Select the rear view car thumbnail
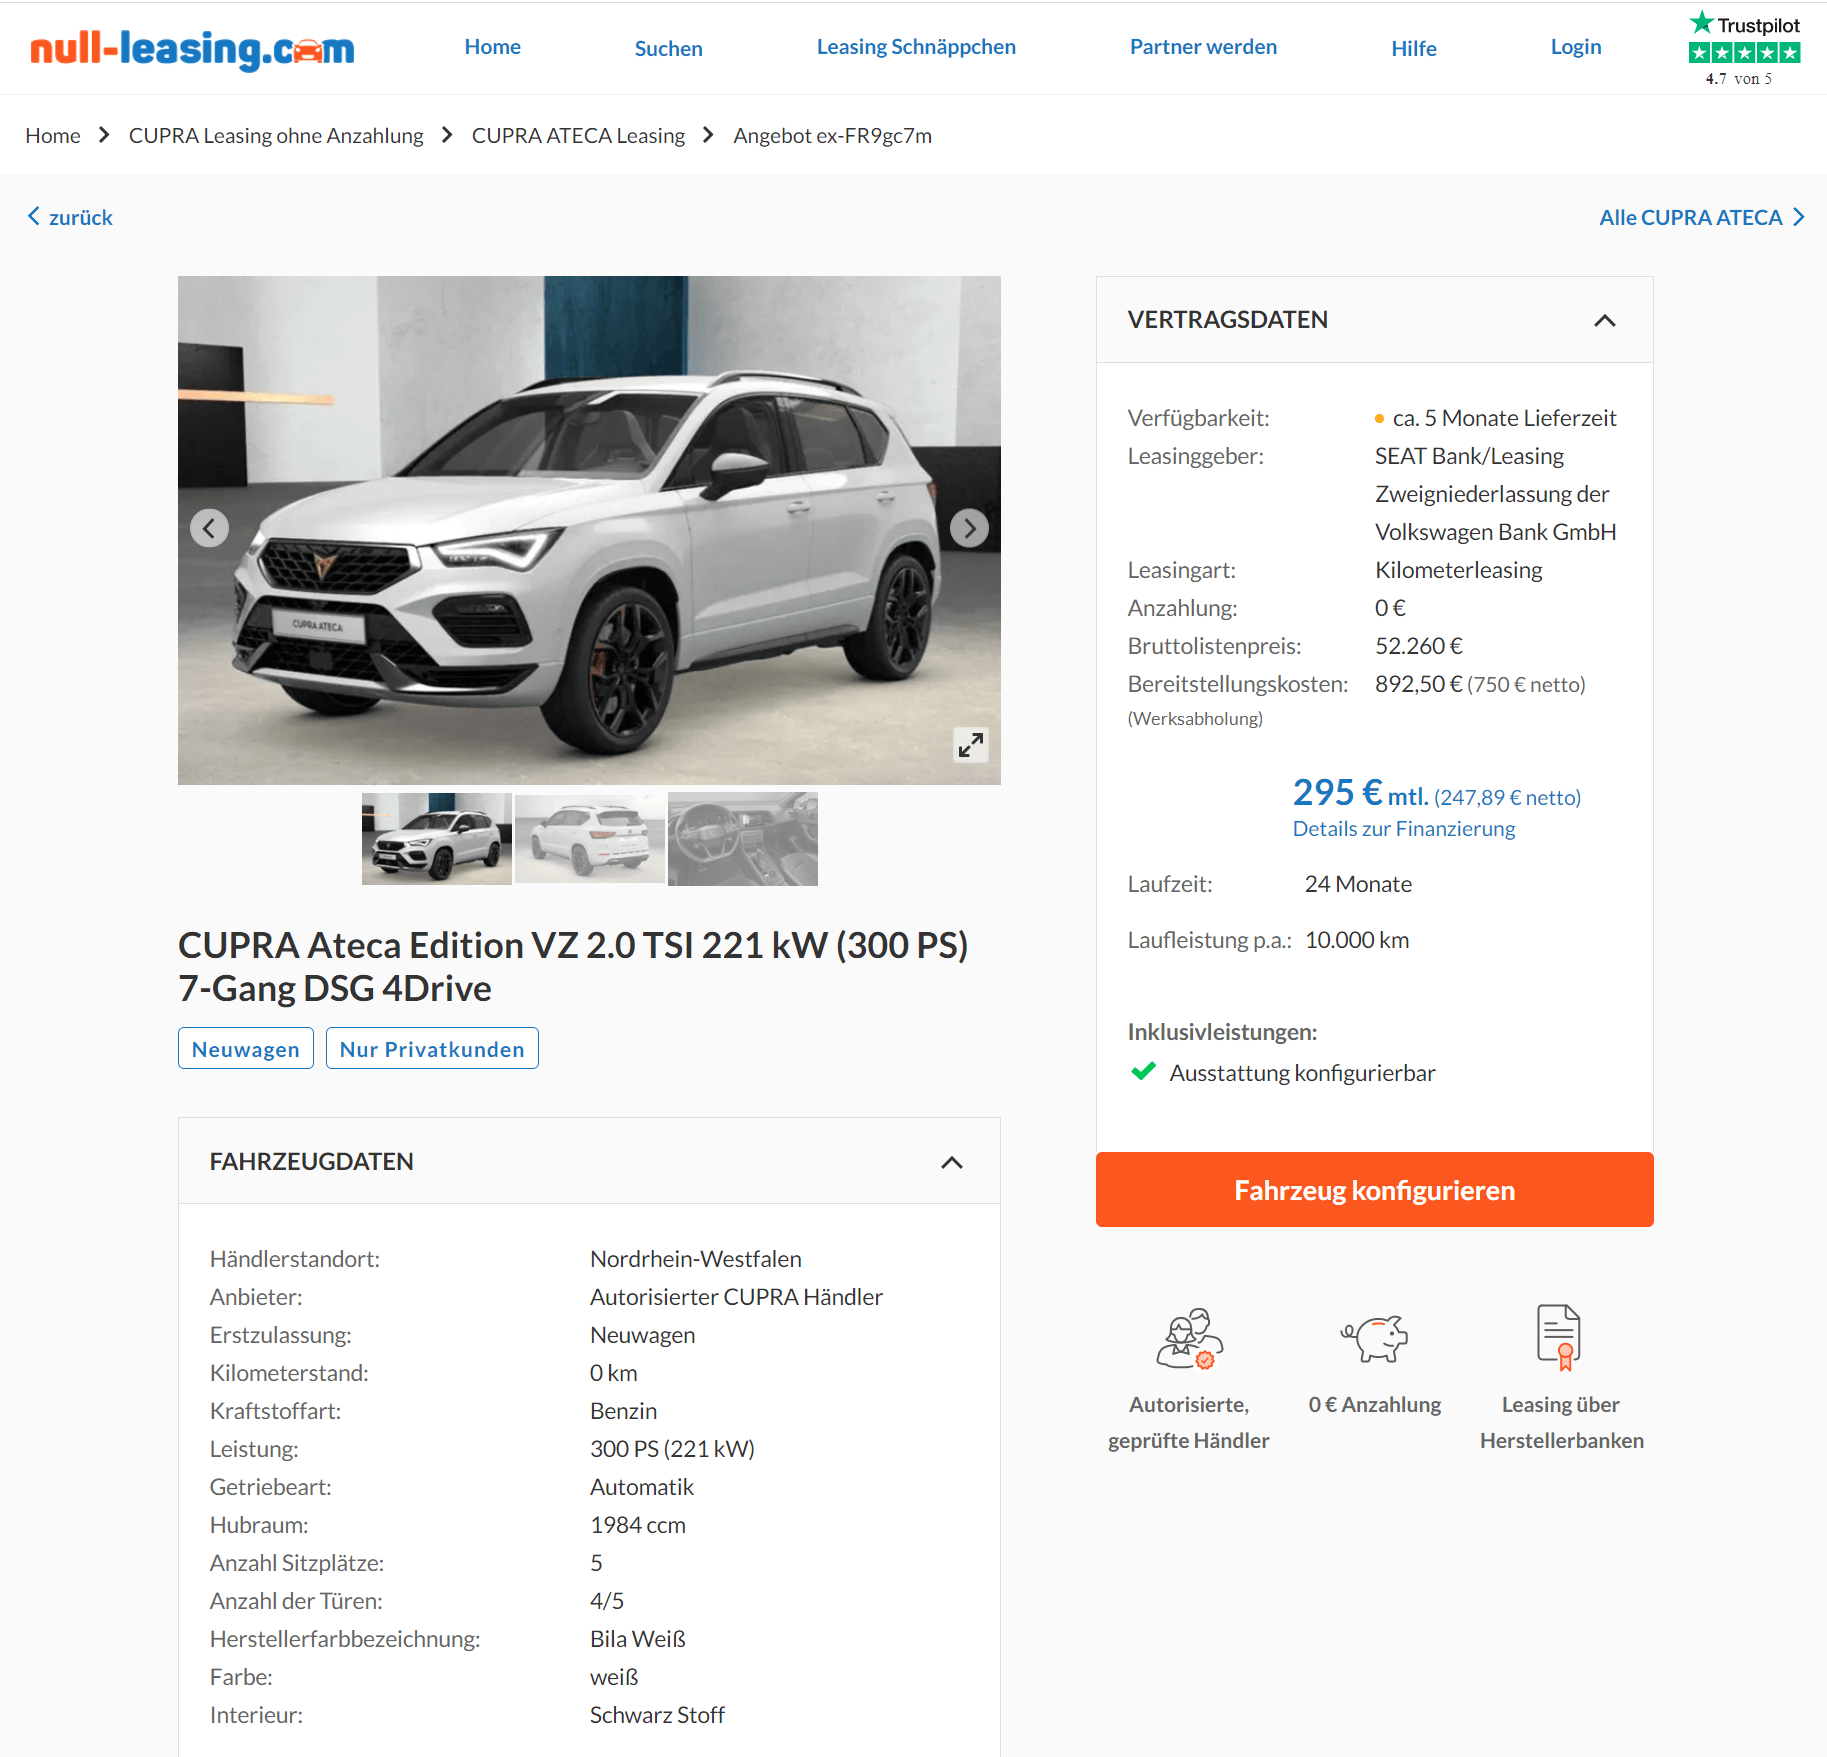This screenshot has height=1757, width=1827. point(590,839)
